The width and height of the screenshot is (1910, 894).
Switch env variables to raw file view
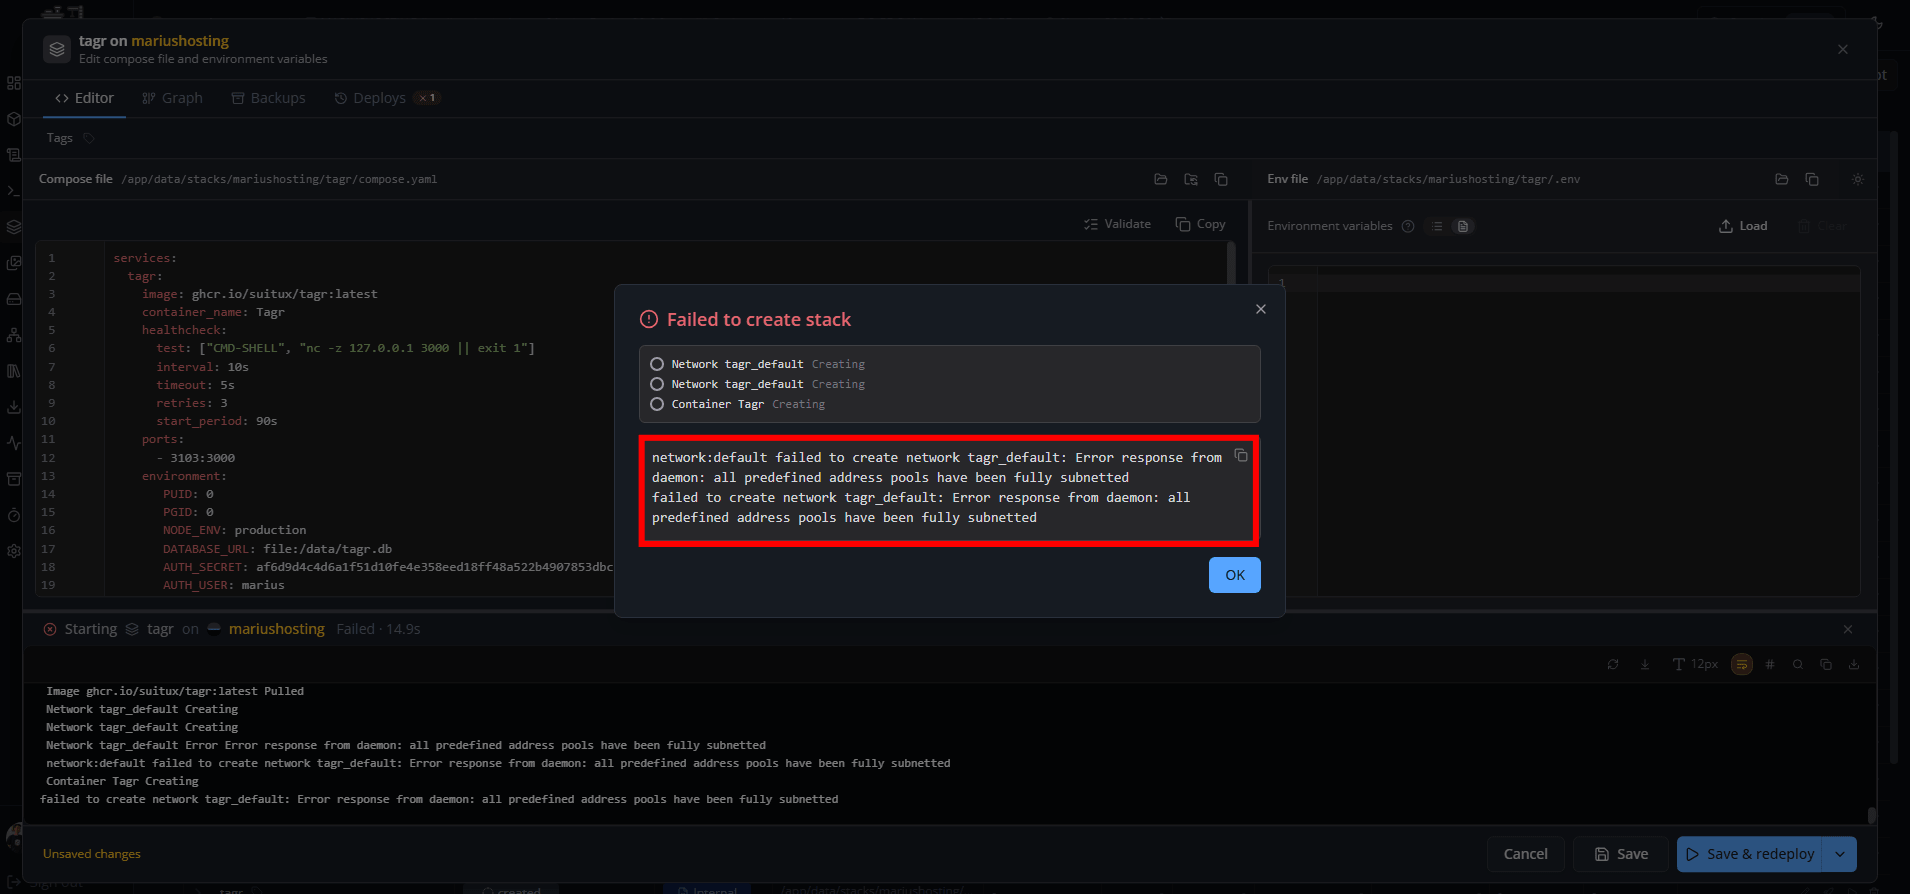coord(1463,226)
